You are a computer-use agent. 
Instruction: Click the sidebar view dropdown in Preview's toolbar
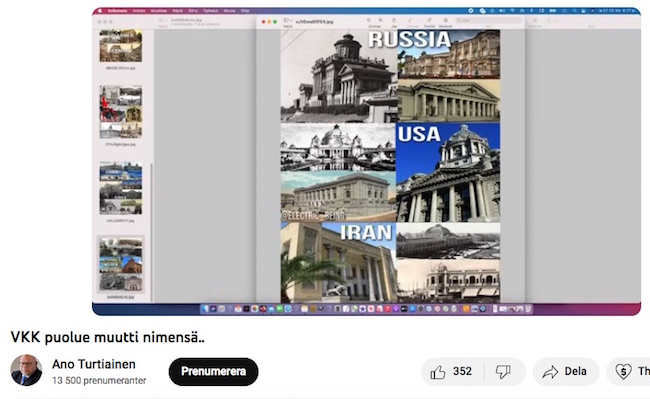[287, 20]
